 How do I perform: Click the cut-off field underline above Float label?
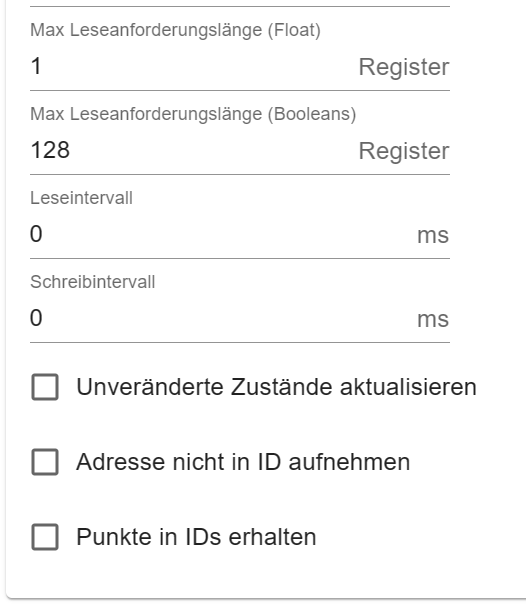[x=240, y=6]
